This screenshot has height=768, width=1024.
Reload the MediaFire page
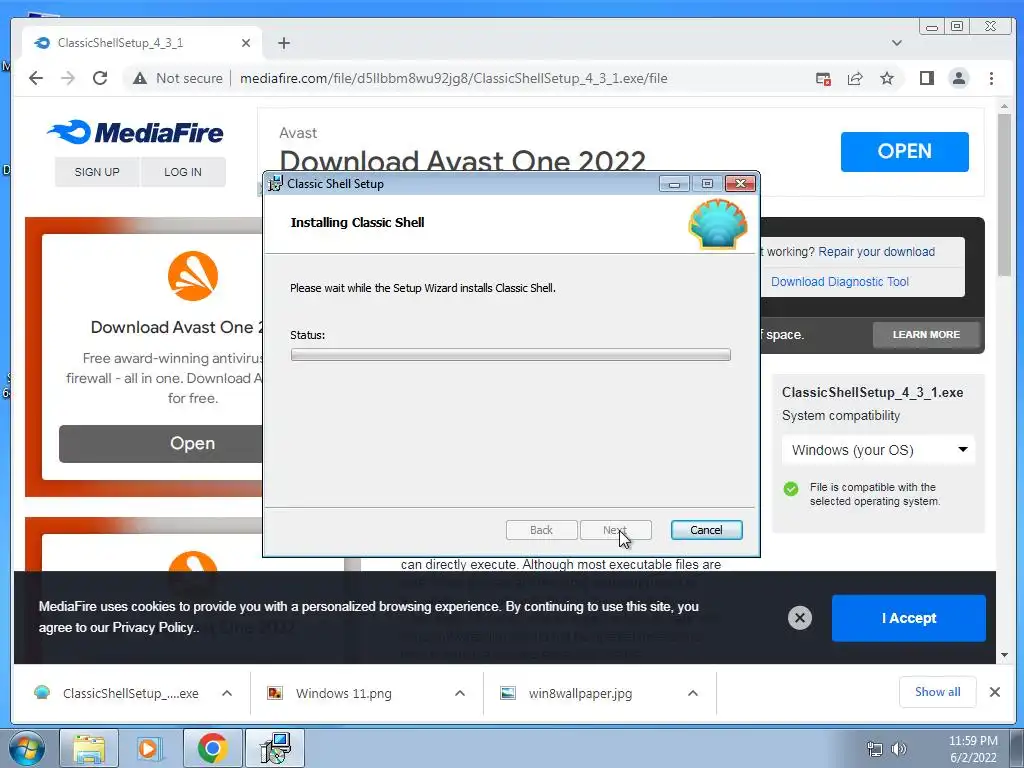pos(100,78)
